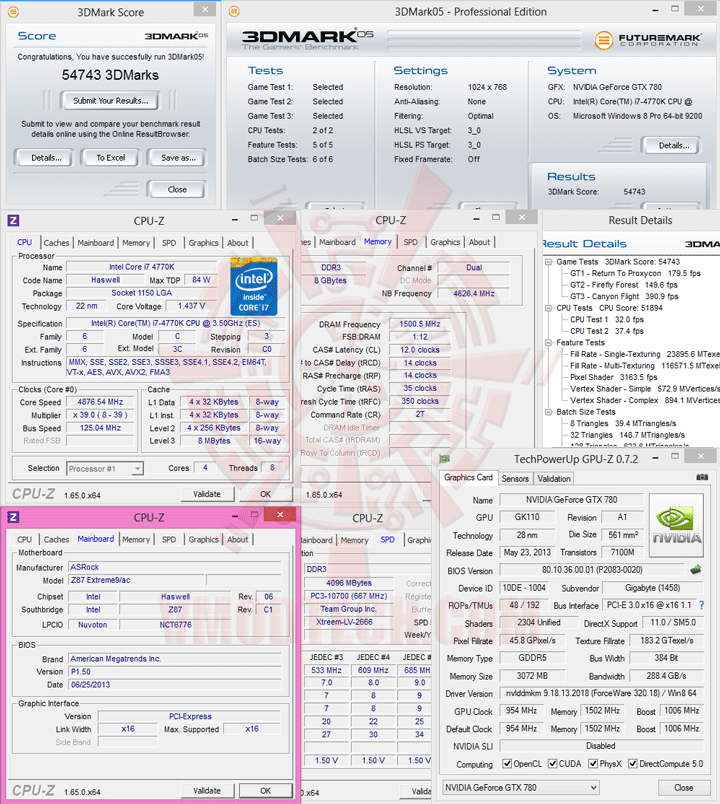Viewport: 720px width, 804px height.
Task: Click the Driver Version field in GPU-Z
Action: pyautogui.click(x=602, y=693)
